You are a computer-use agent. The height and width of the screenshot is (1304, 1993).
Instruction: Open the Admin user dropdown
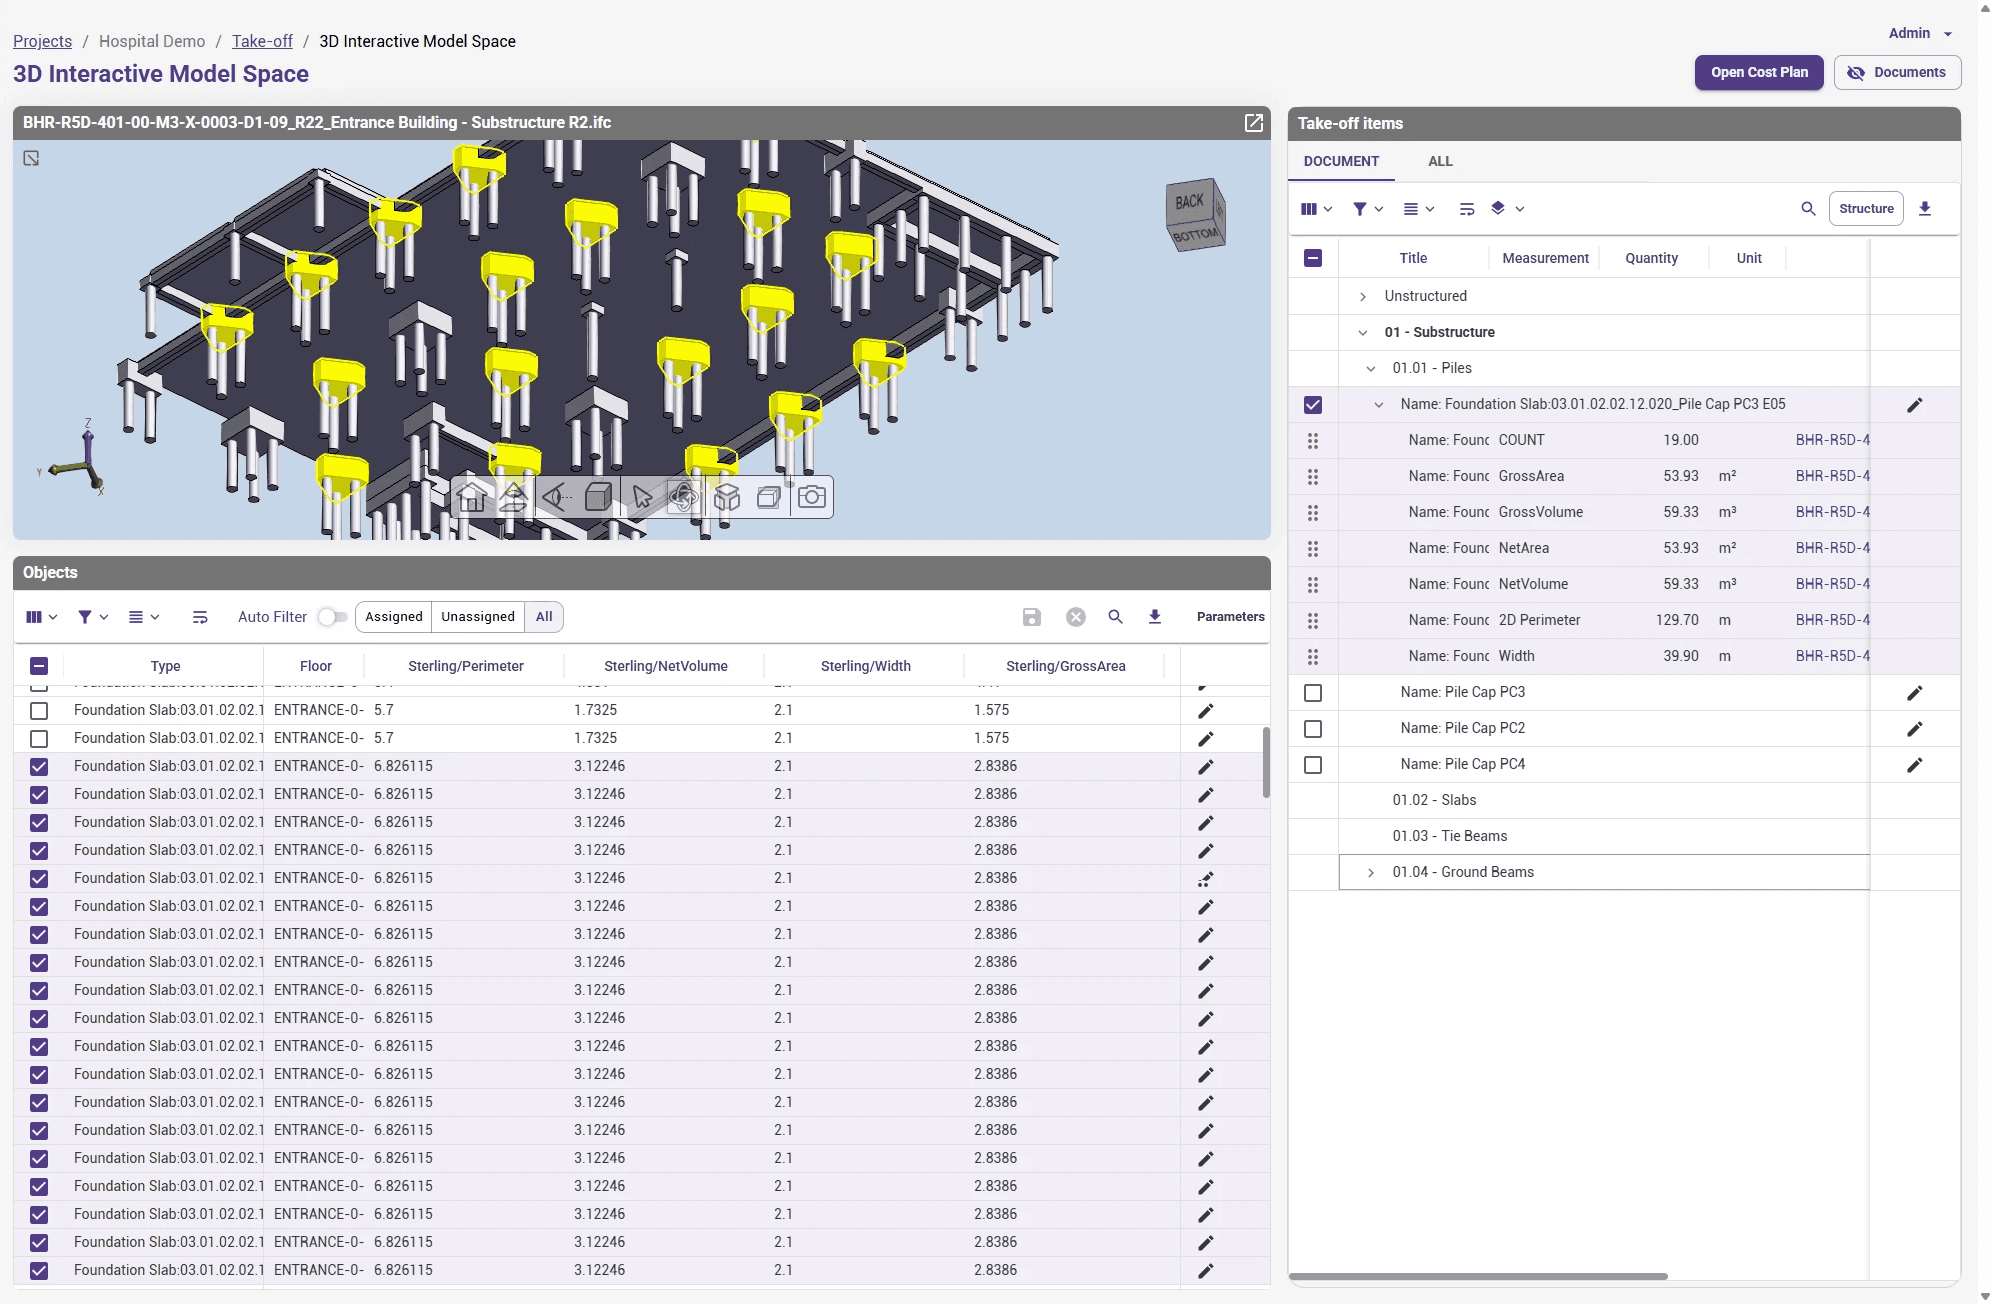[1920, 33]
